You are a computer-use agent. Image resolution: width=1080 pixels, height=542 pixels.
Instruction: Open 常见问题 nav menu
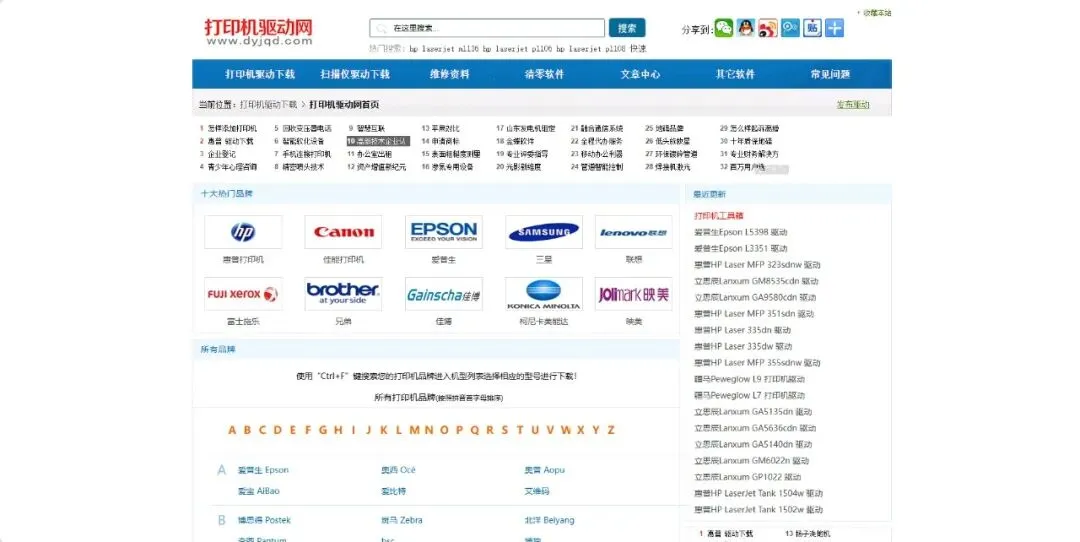coord(830,74)
